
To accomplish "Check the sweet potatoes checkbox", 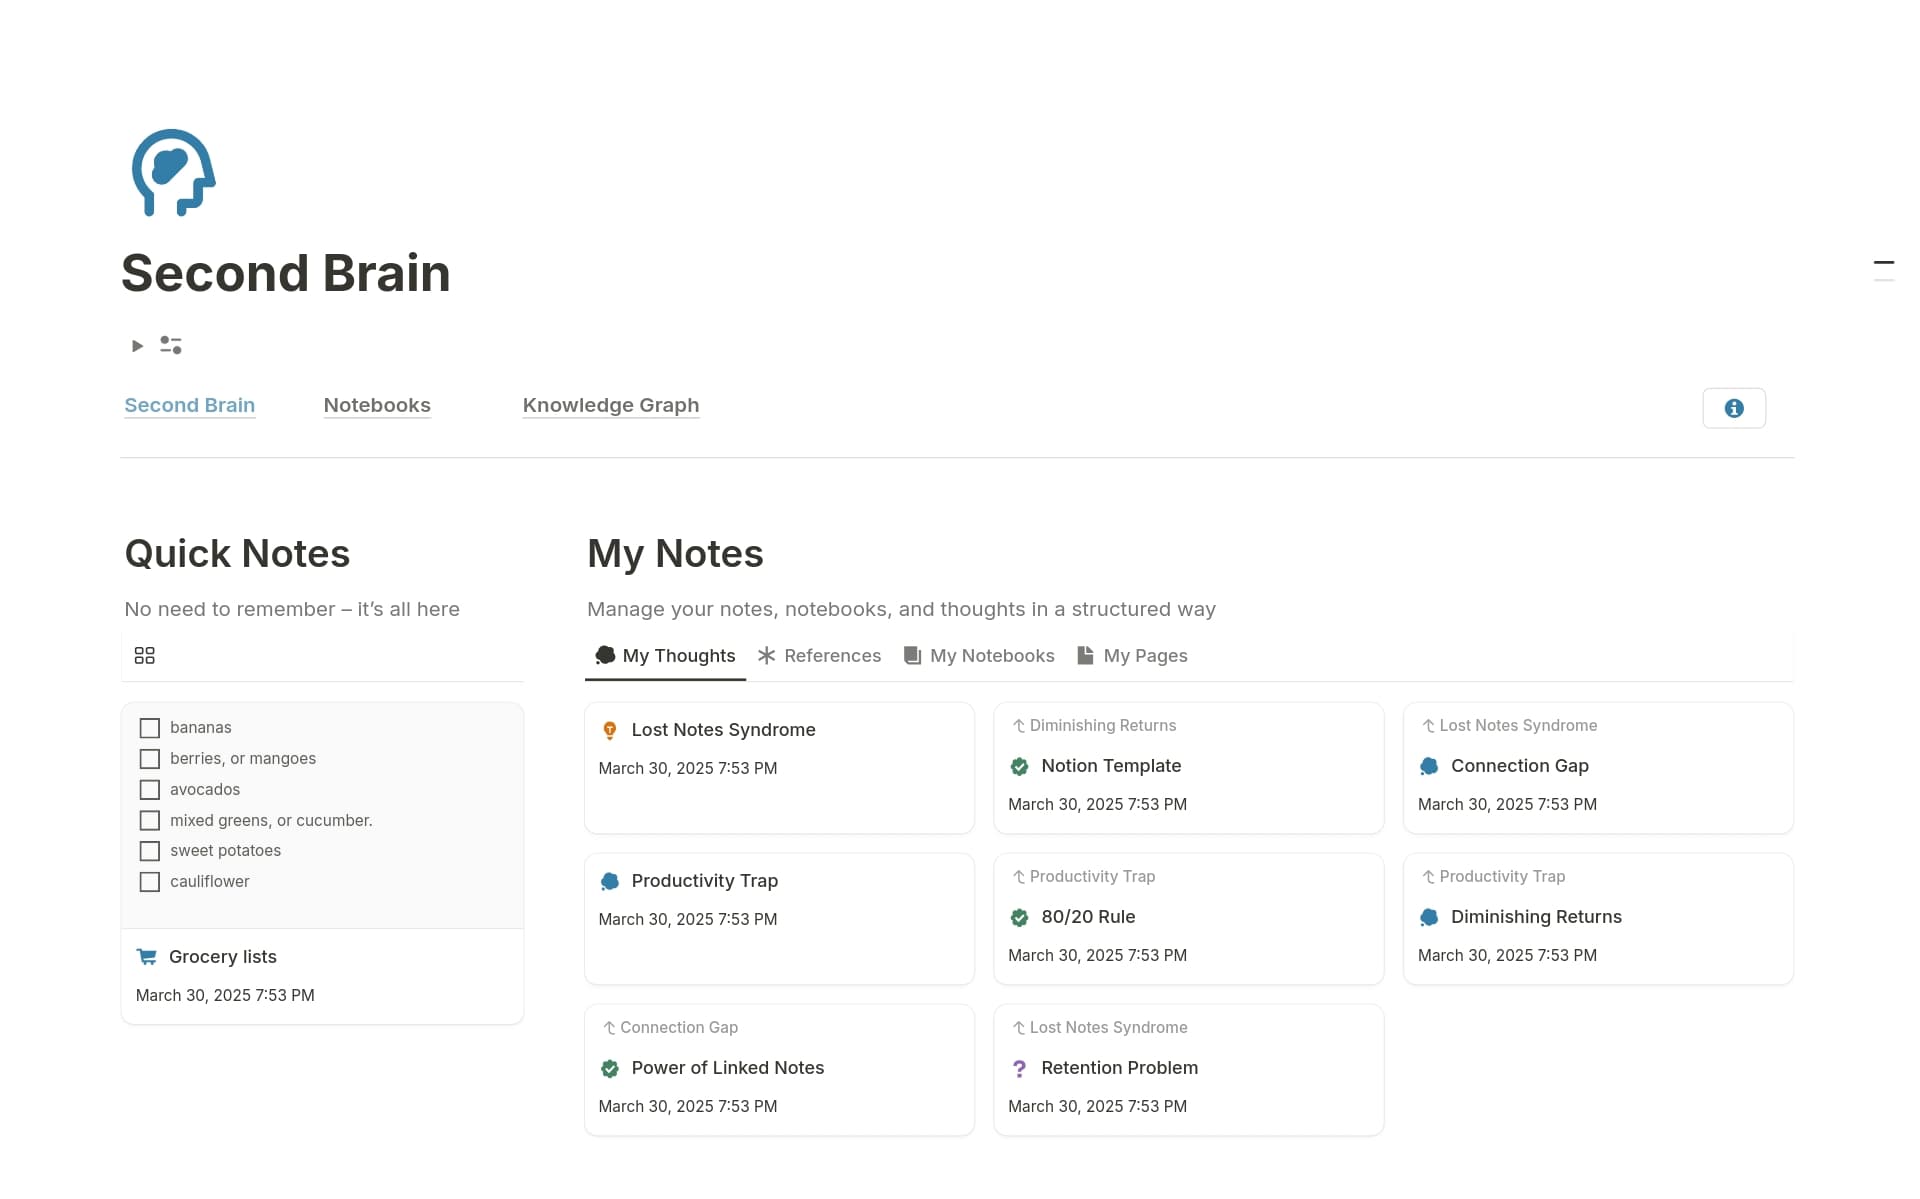I will (150, 851).
